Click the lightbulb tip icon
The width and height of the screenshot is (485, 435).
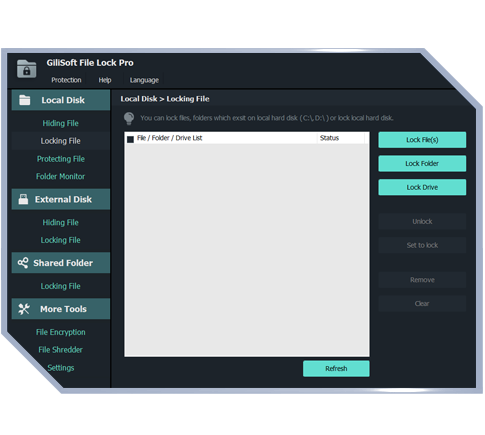click(x=129, y=118)
